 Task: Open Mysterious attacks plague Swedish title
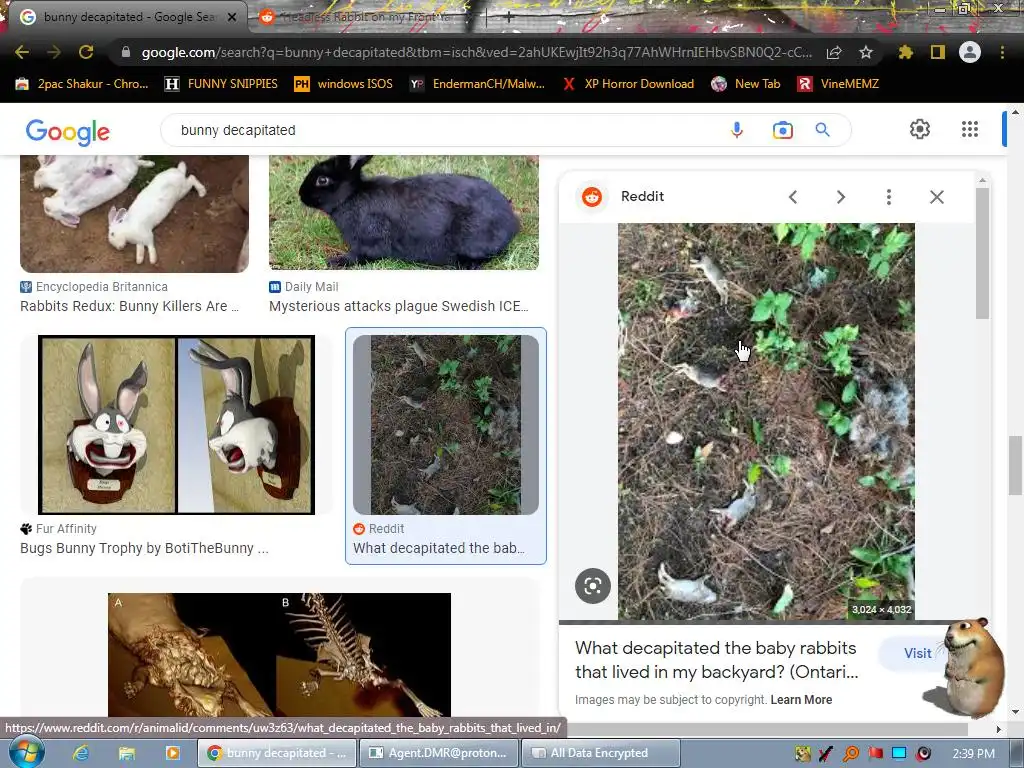(x=398, y=306)
